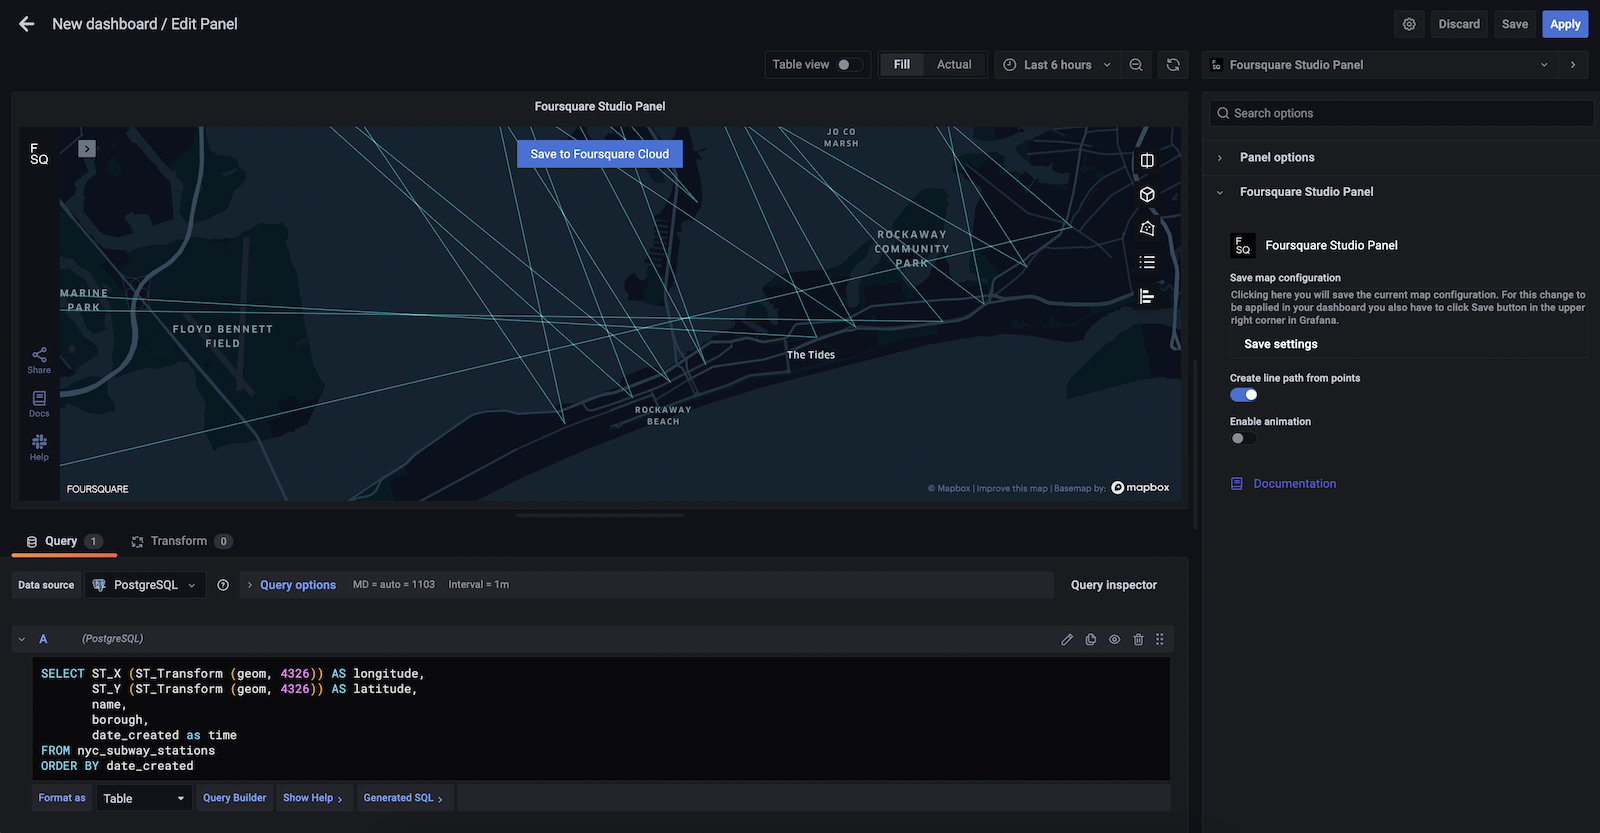Screen dimensions: 1600x833
Task: Select the draw on map tool
Action: click(x=1147, y=229)
